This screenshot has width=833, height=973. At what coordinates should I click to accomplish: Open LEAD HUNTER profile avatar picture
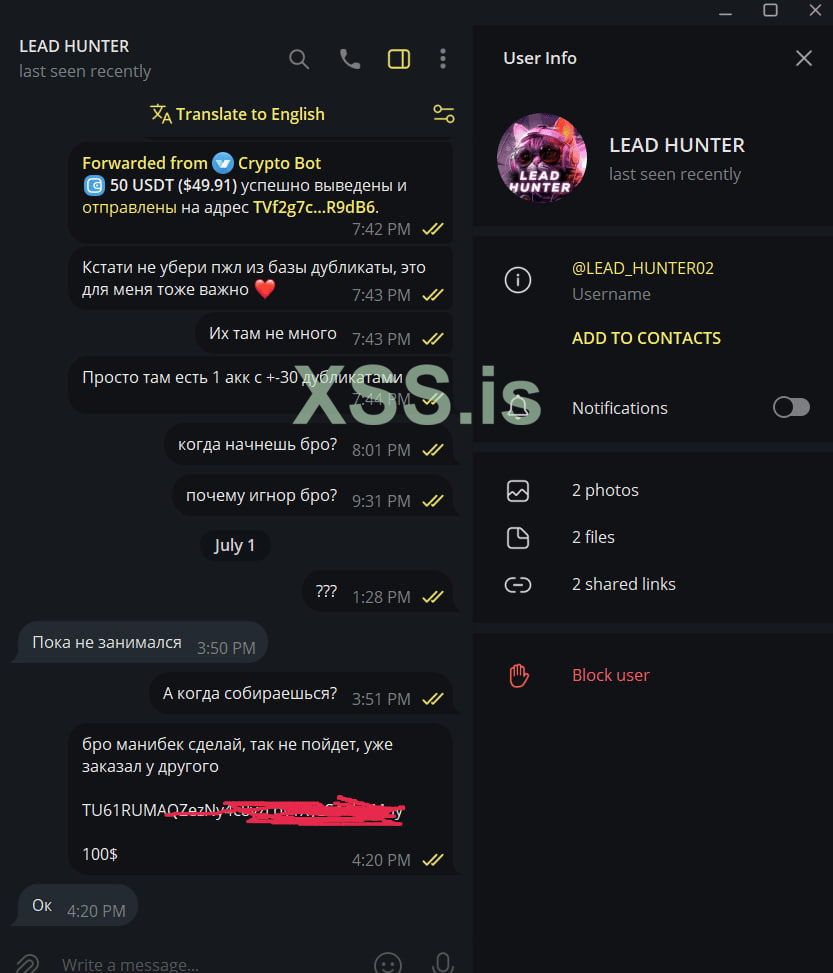pos(542,158)
